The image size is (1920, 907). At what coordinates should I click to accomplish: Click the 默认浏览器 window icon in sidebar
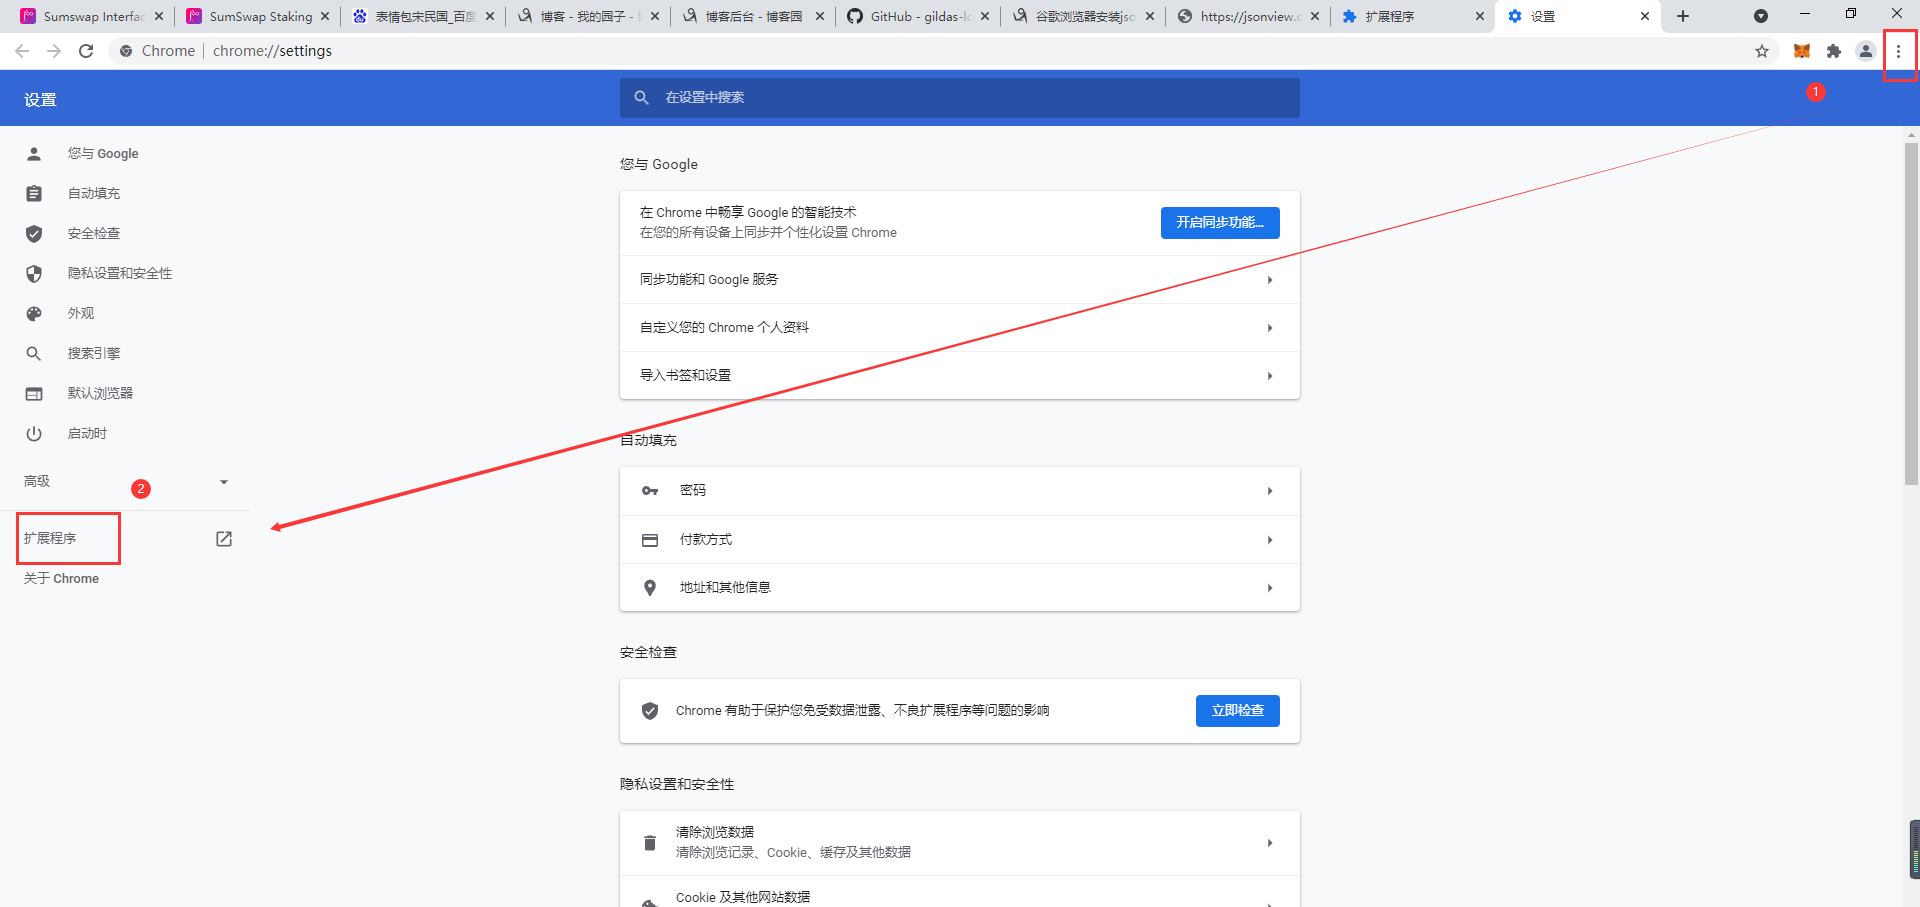34,393
